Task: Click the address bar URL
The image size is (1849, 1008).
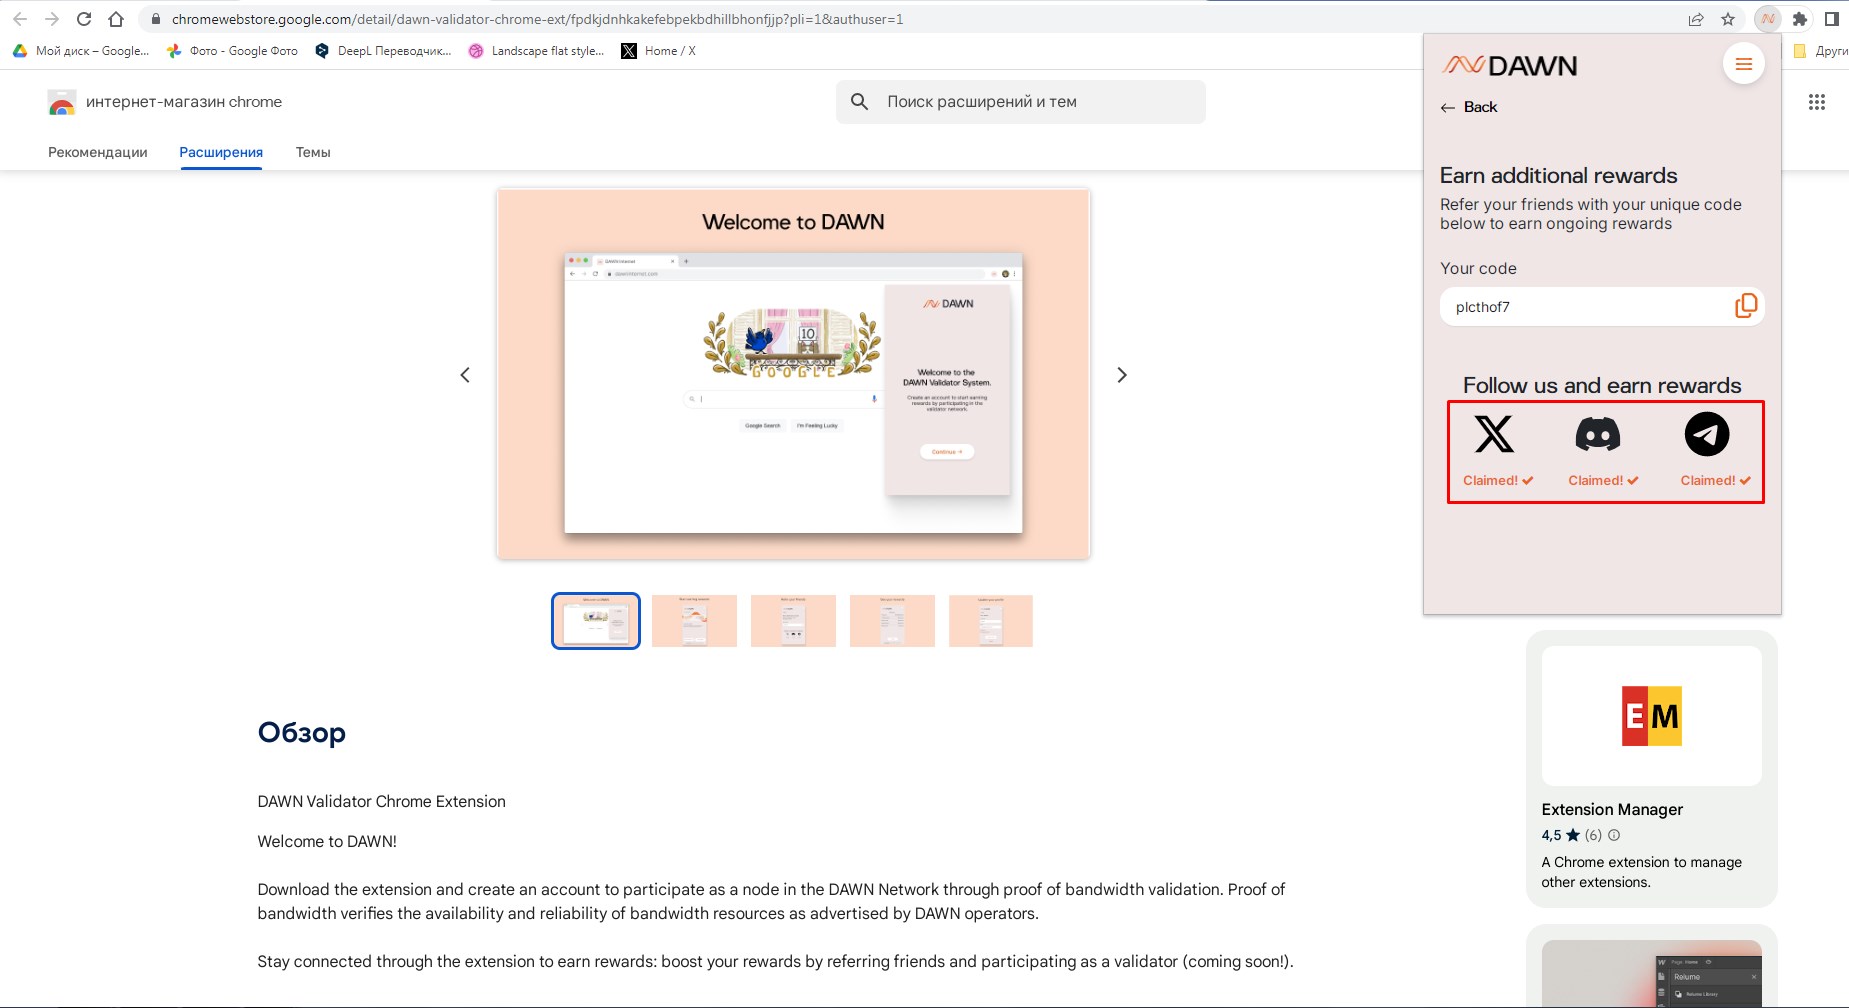Action: 537,19
